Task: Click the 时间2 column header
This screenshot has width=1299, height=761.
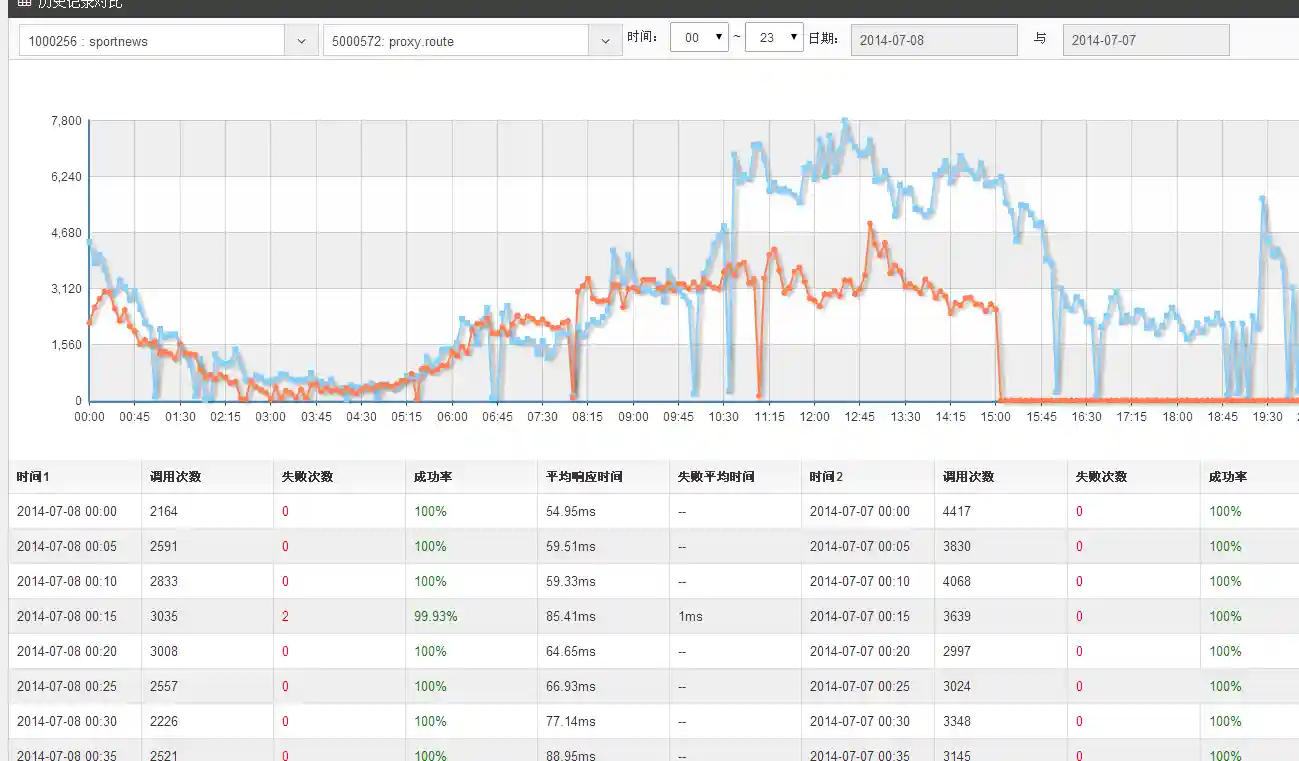Action: 826,477
